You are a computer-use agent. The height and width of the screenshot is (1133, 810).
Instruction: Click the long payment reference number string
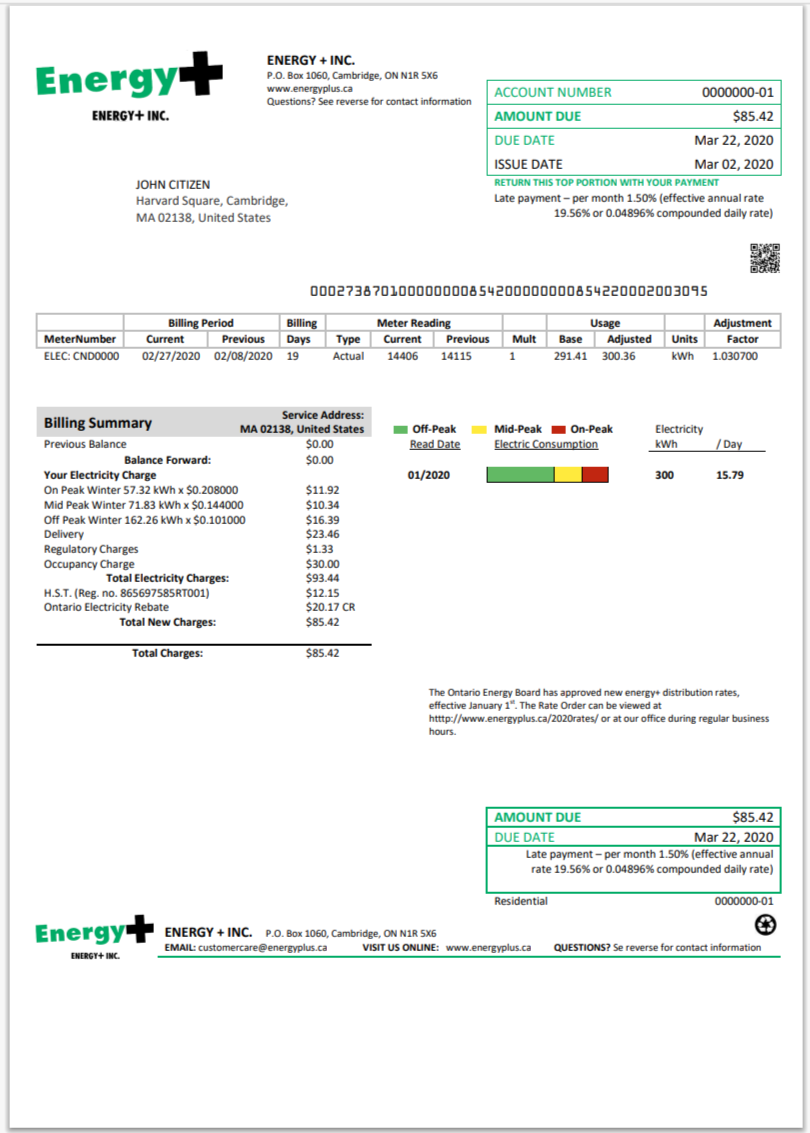click(508, 291)
